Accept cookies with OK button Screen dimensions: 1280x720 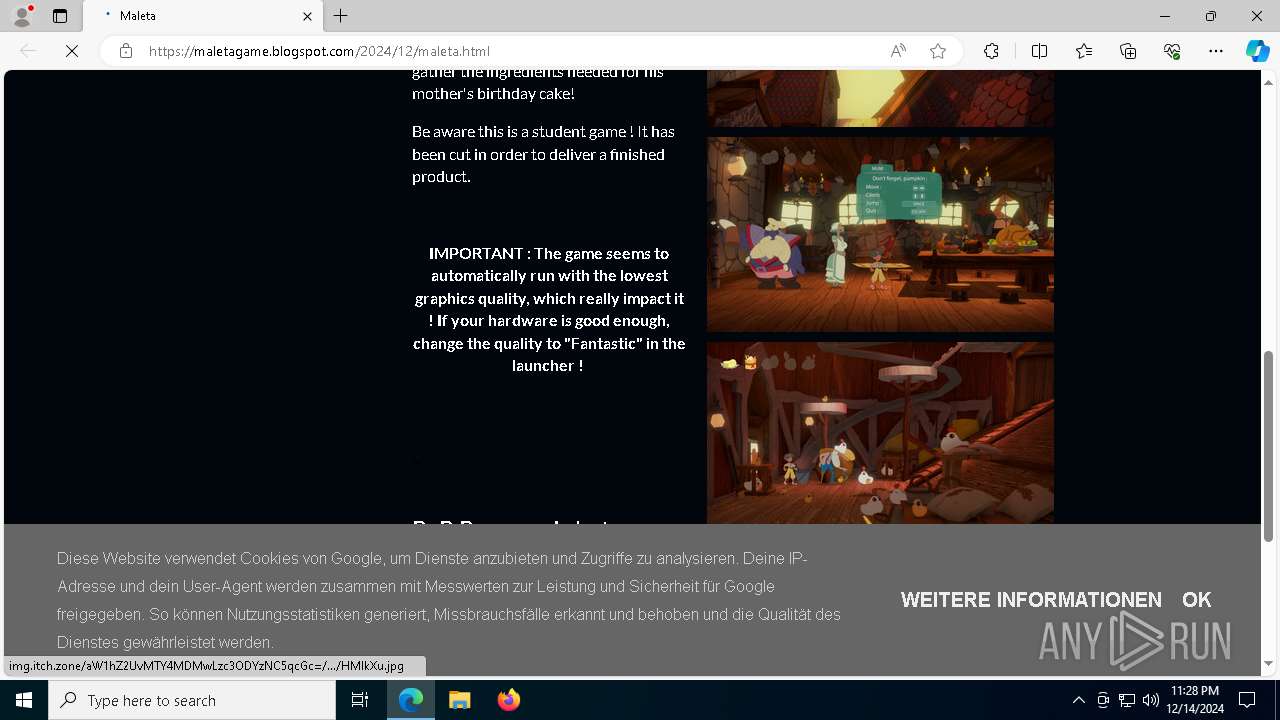(x=1196, y=600)
